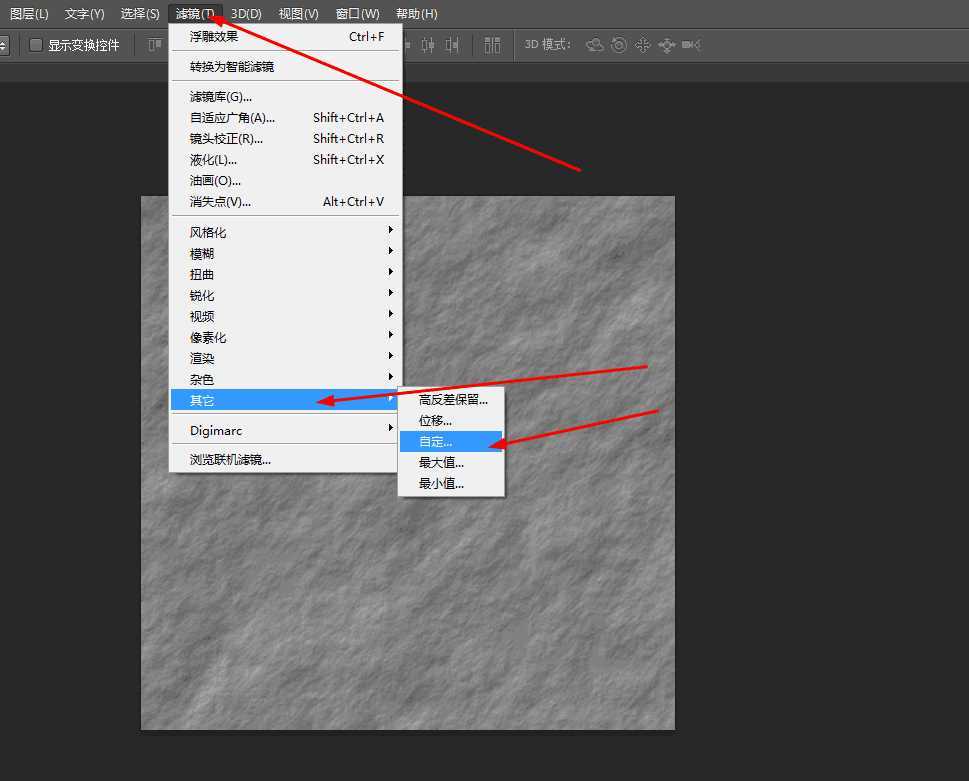Enable the 显示变换控件 checkbox
This screenshot has height=781, width=969.
[x=36, y=45]
